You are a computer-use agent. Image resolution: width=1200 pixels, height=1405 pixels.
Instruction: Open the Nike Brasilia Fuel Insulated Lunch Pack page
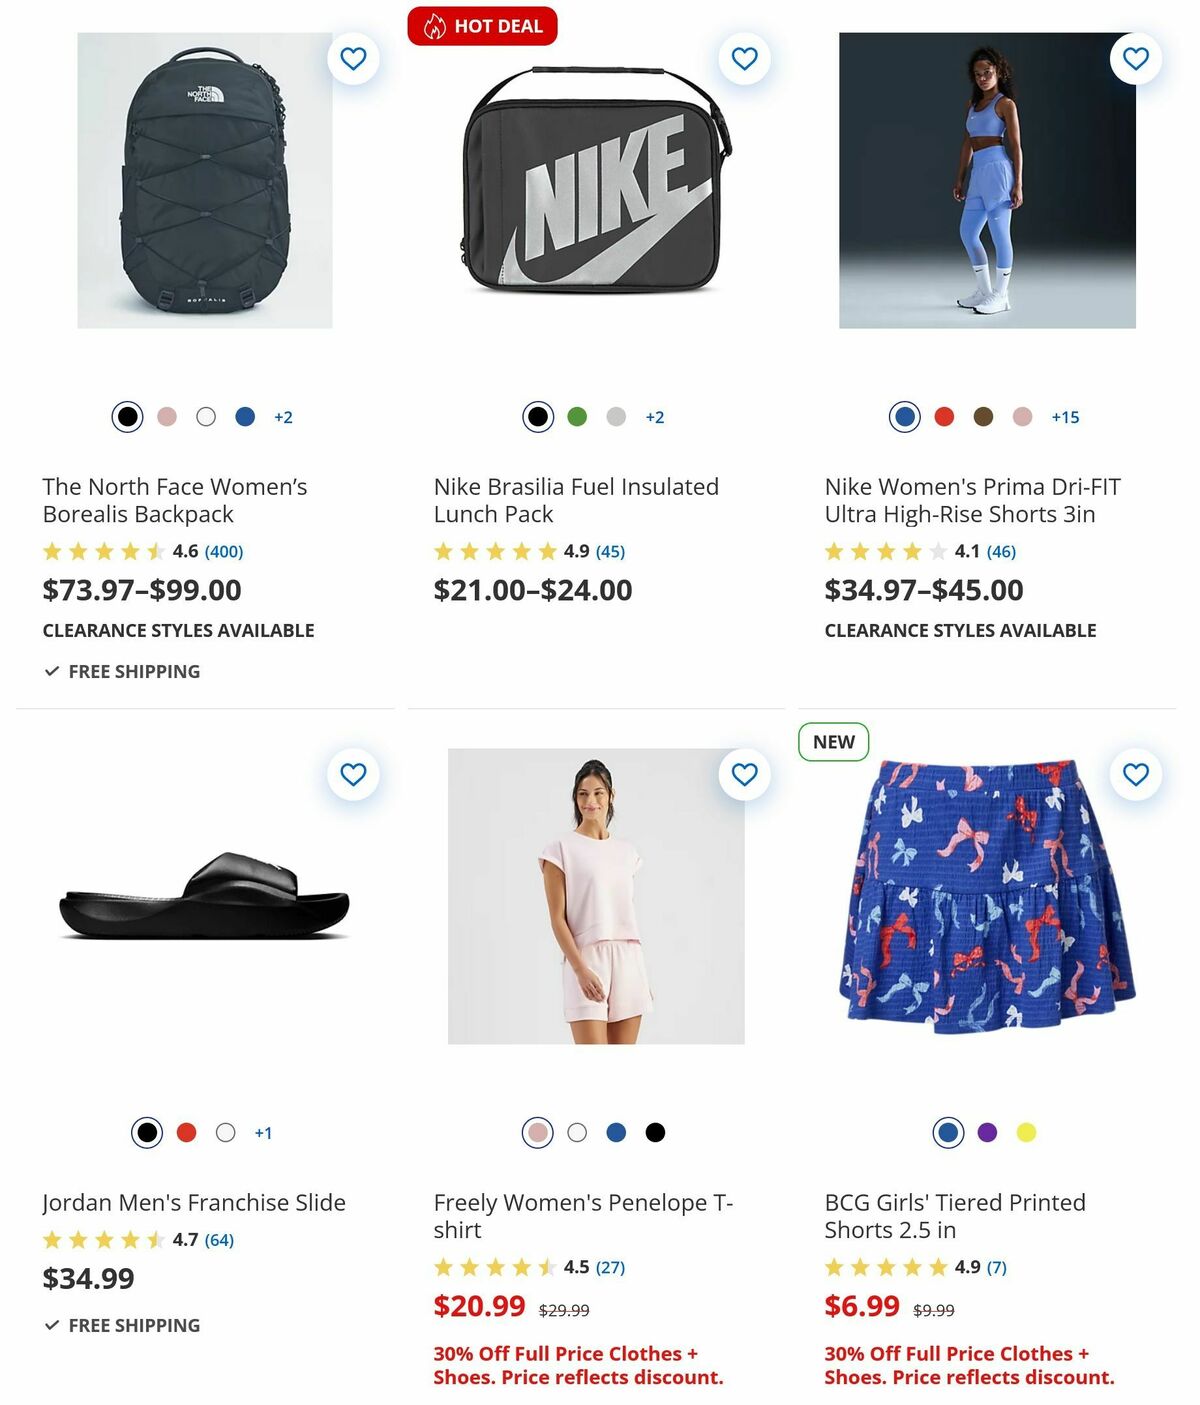pos(575,500)
